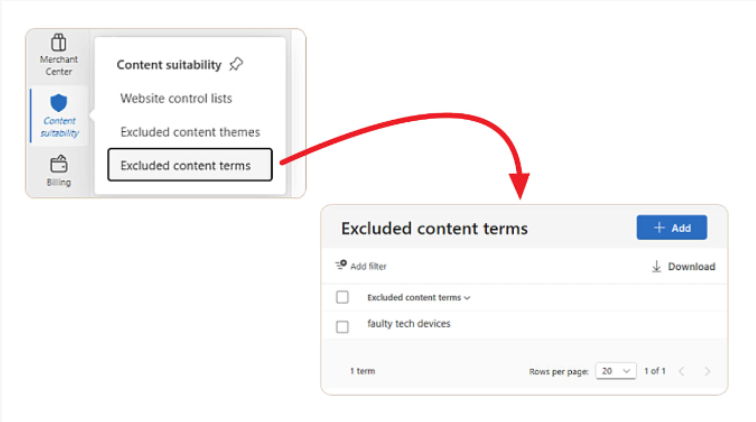756x422 pixels.
Task: Open the Billing wallet icon
Action: pyautogui.click(x=59, y=164)
